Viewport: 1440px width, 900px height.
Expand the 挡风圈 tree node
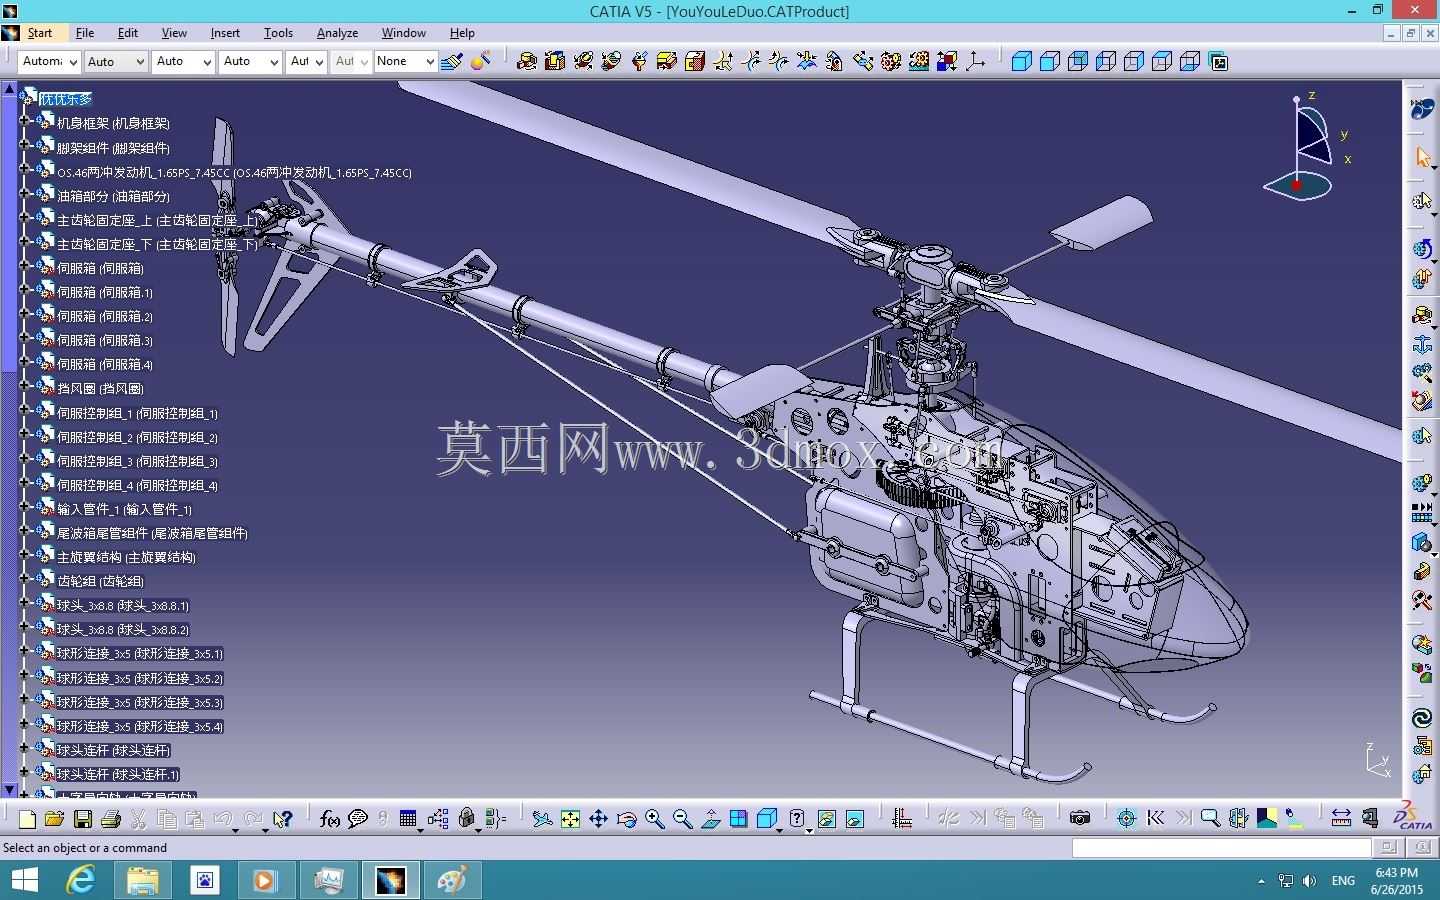point(26,386)
